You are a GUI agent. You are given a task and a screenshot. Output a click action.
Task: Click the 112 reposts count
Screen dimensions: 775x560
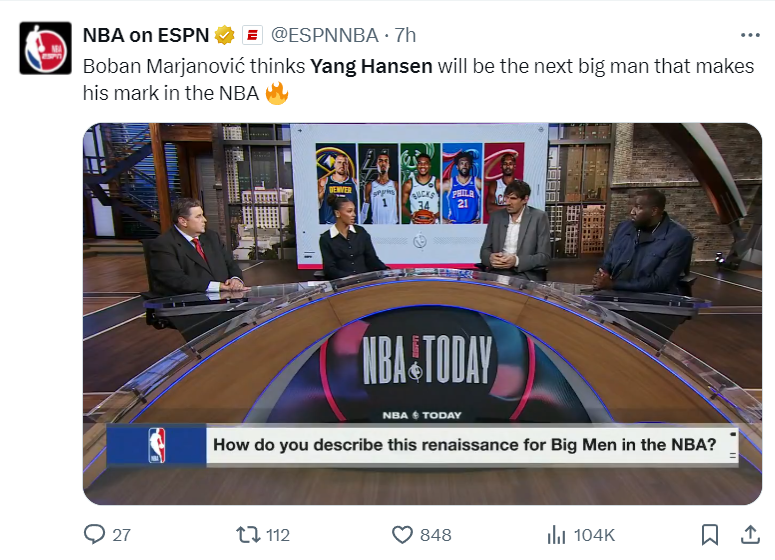tap(277, 535)
